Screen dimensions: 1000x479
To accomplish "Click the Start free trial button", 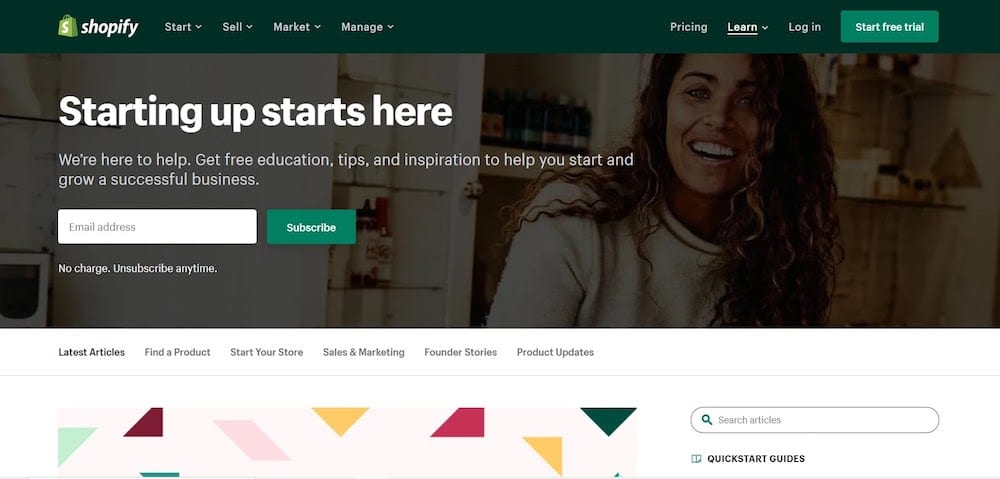I will click(889, 27).
